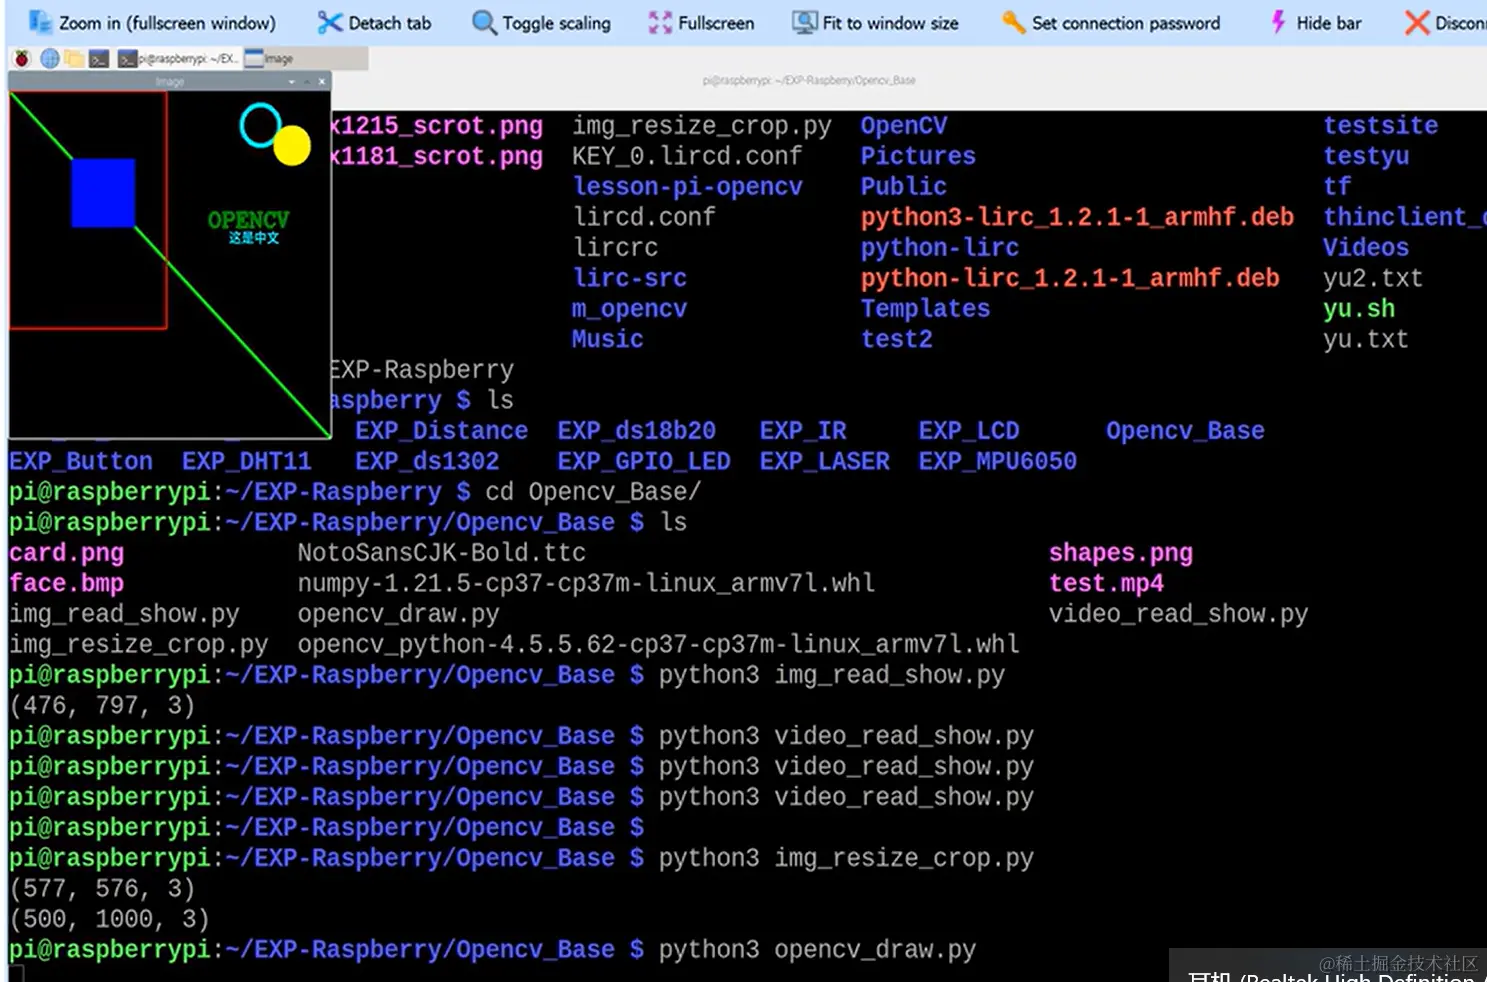
Task: Select the EXP_LCD directory name
Action: click(x=969, y=431)
